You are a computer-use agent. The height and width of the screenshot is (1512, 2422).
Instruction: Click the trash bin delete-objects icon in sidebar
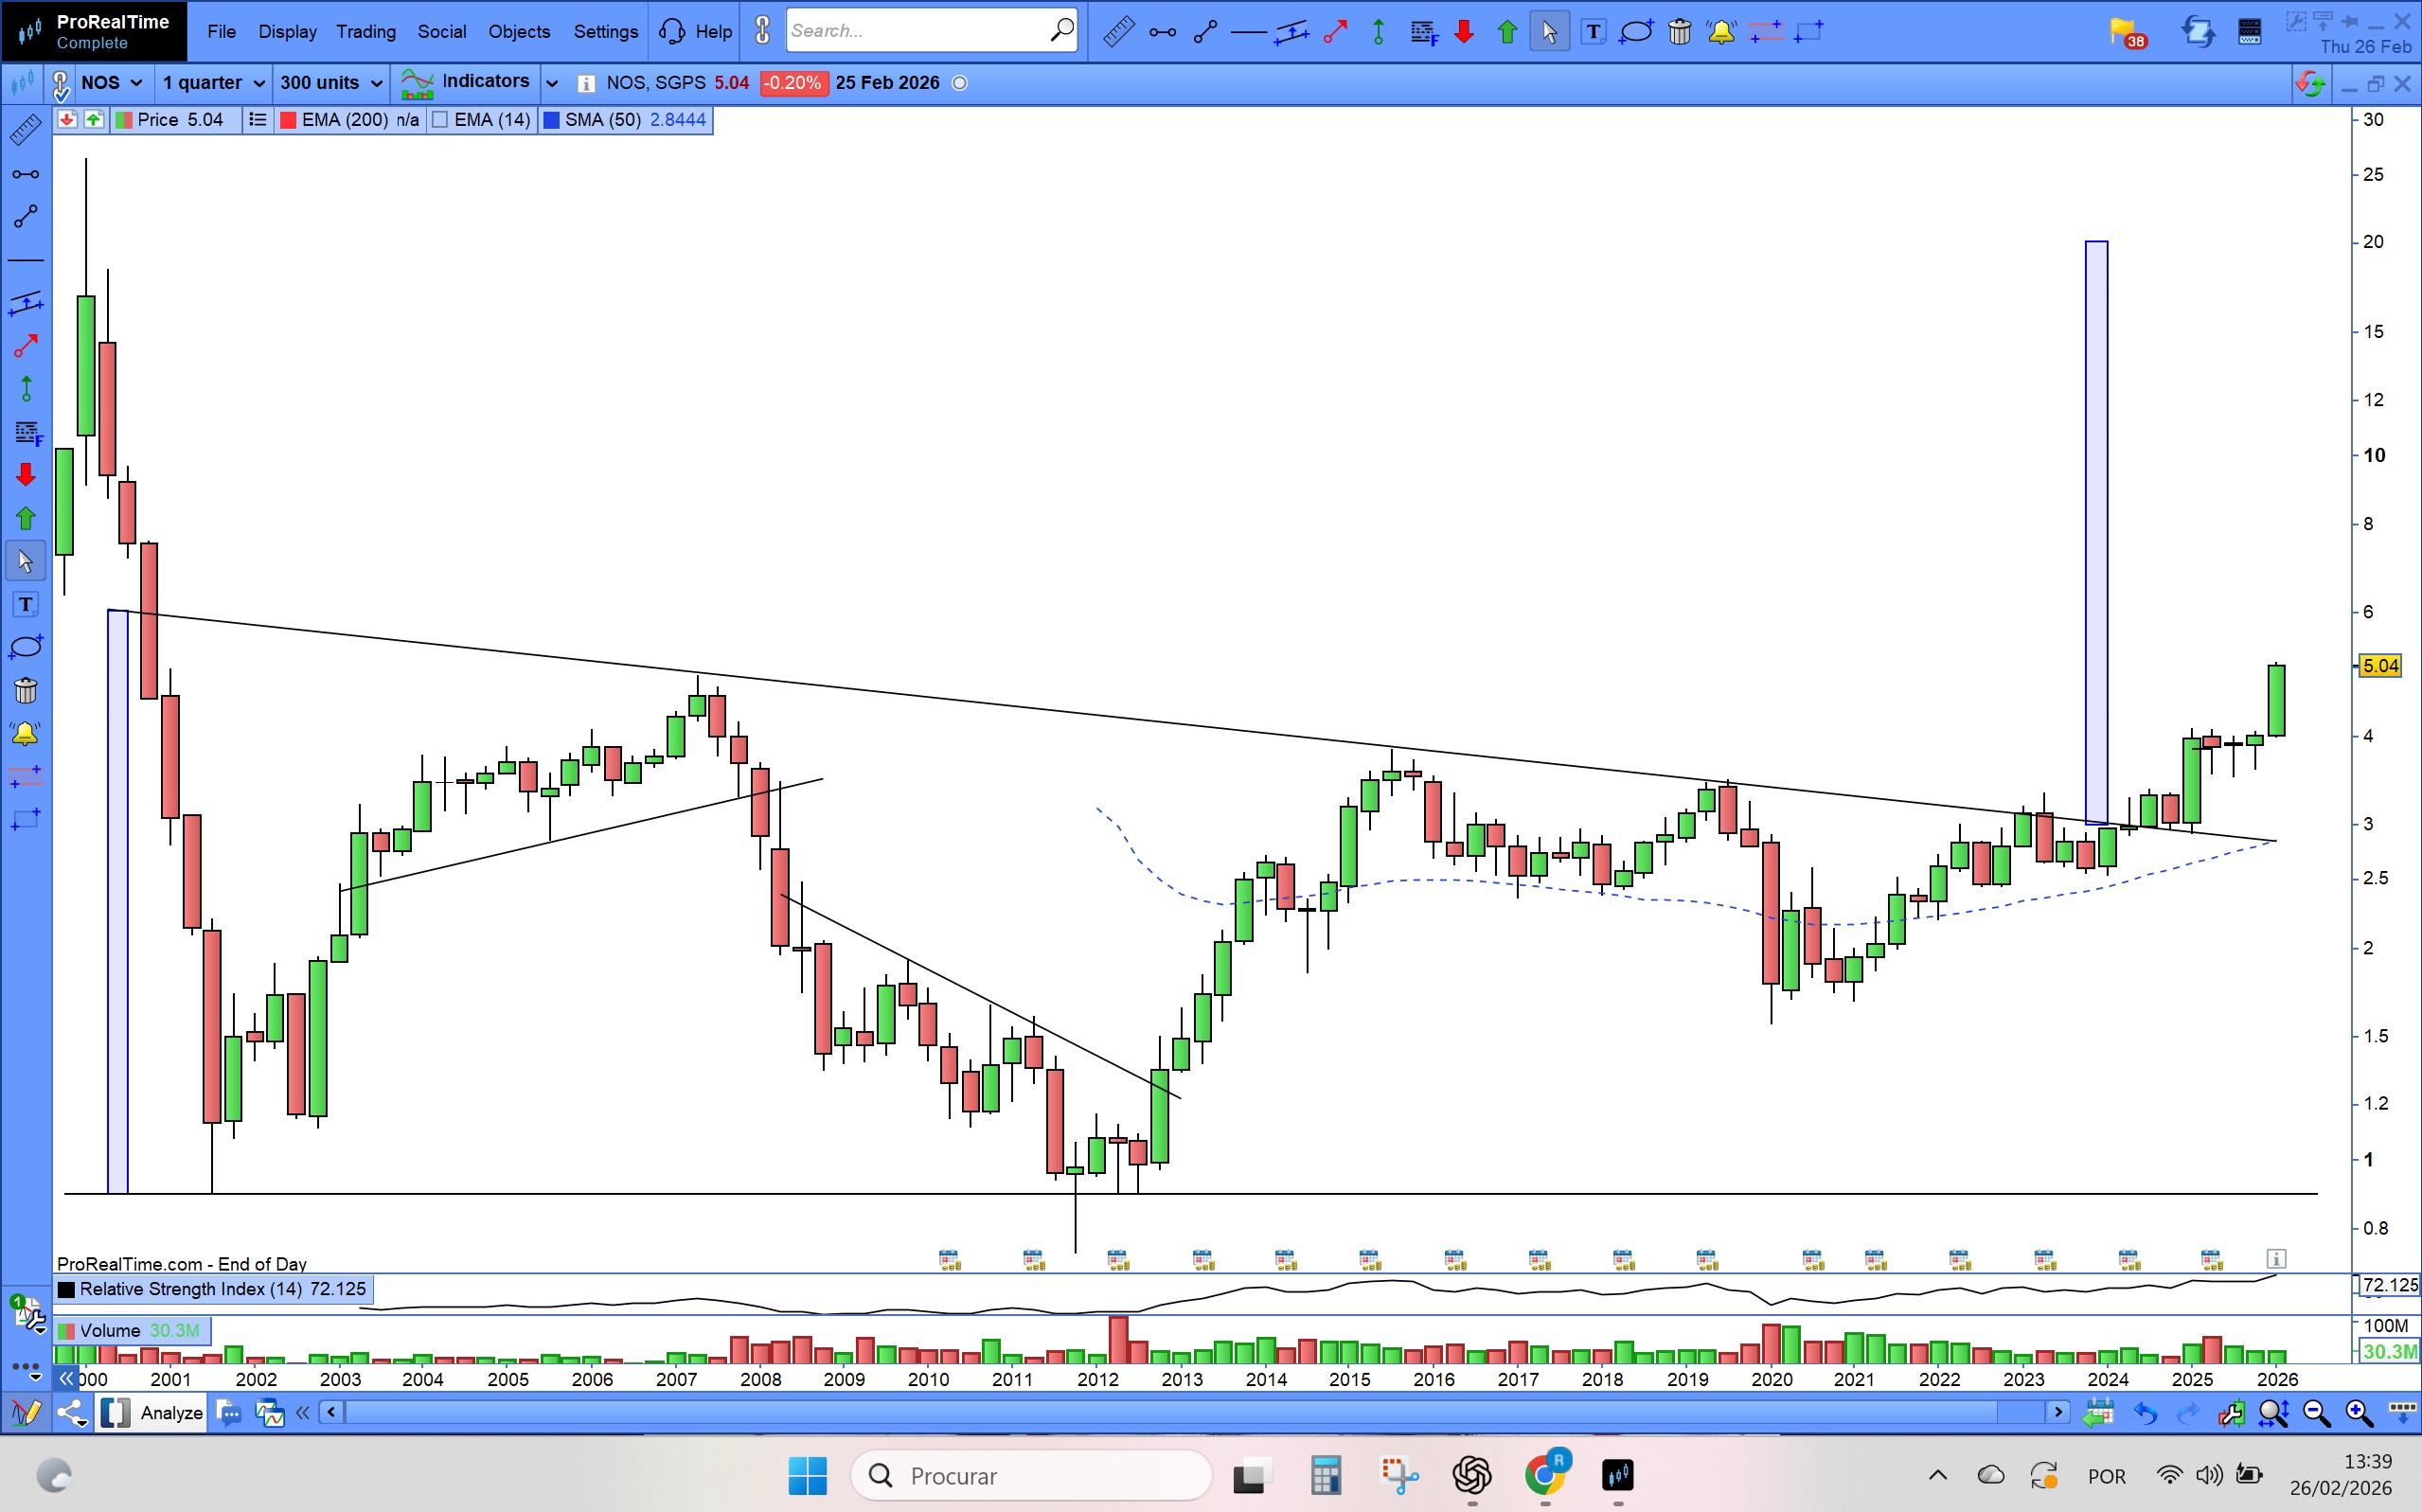[x=26, y=691]
